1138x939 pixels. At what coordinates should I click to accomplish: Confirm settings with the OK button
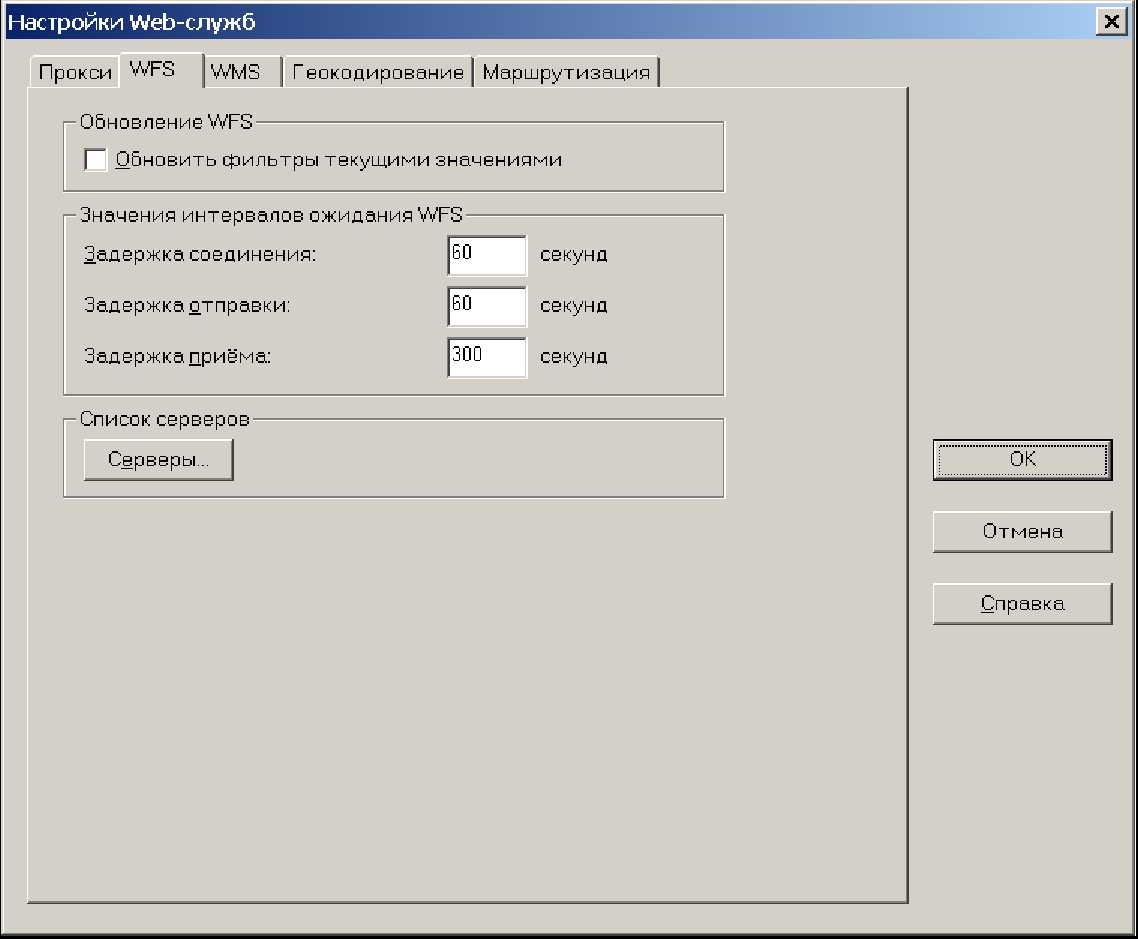pyautogui.click(x=1022, y=460)
